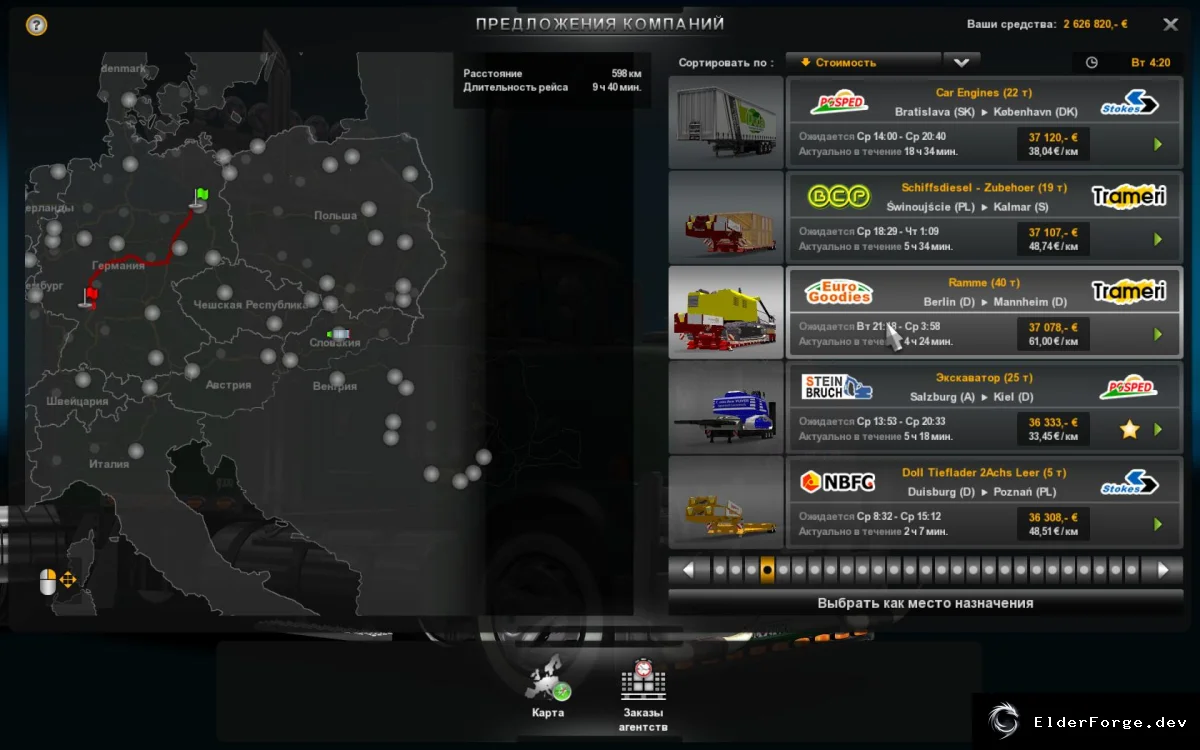The image size is (1200, 750).
Task: Click the red start flag on map
Action: point(90,297)
